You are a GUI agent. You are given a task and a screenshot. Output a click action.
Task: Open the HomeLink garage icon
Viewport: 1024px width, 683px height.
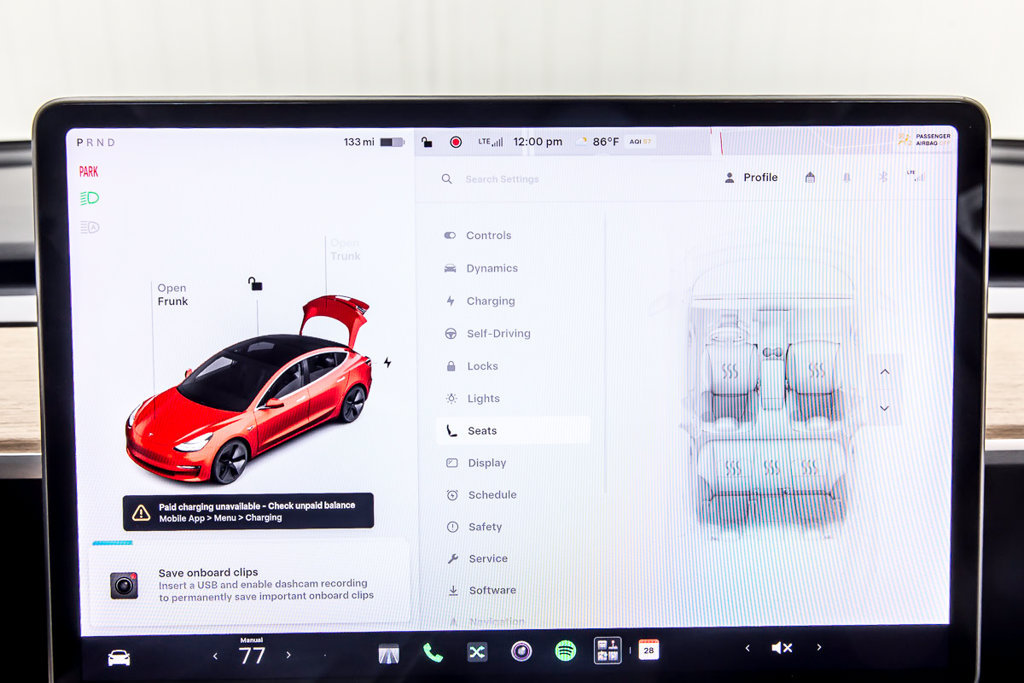coord(810,177)
